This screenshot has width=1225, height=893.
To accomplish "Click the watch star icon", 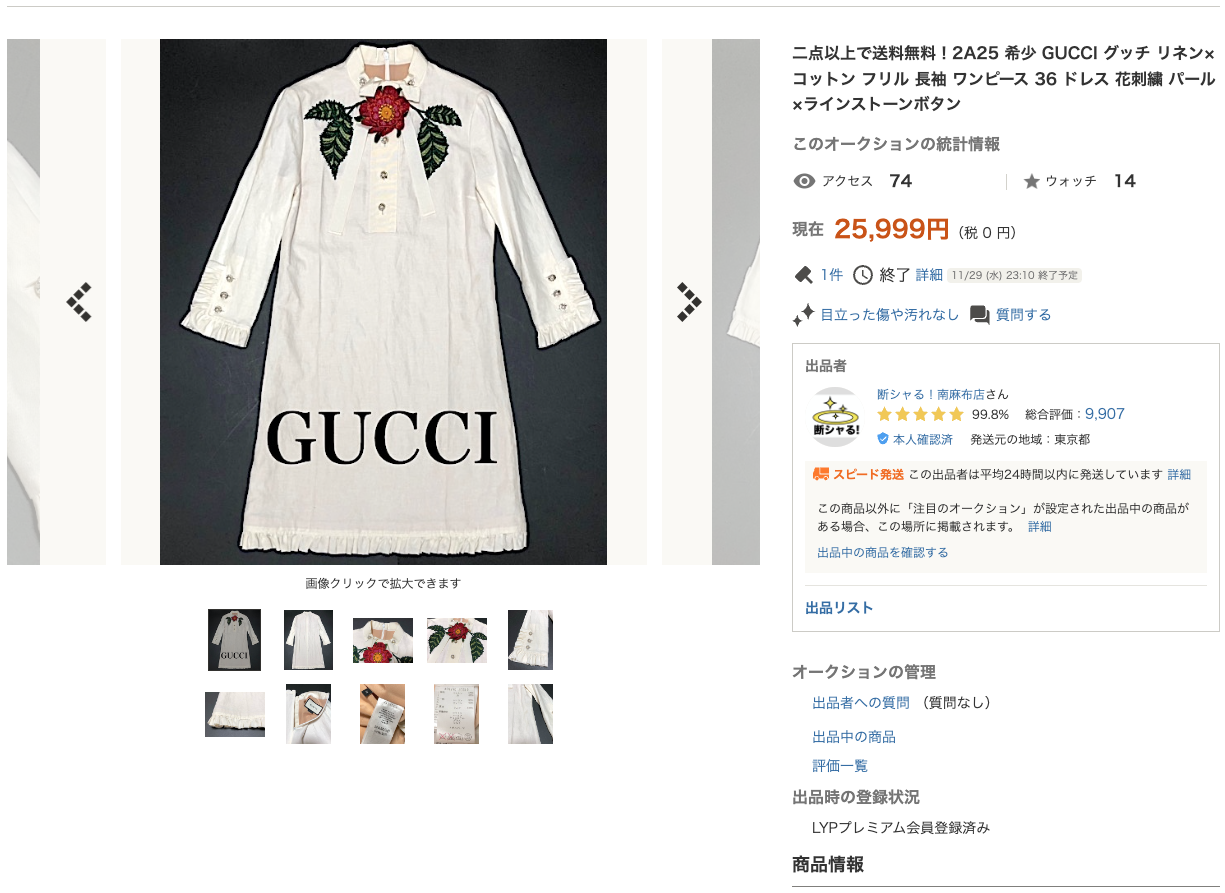I will coord(1032,181).
